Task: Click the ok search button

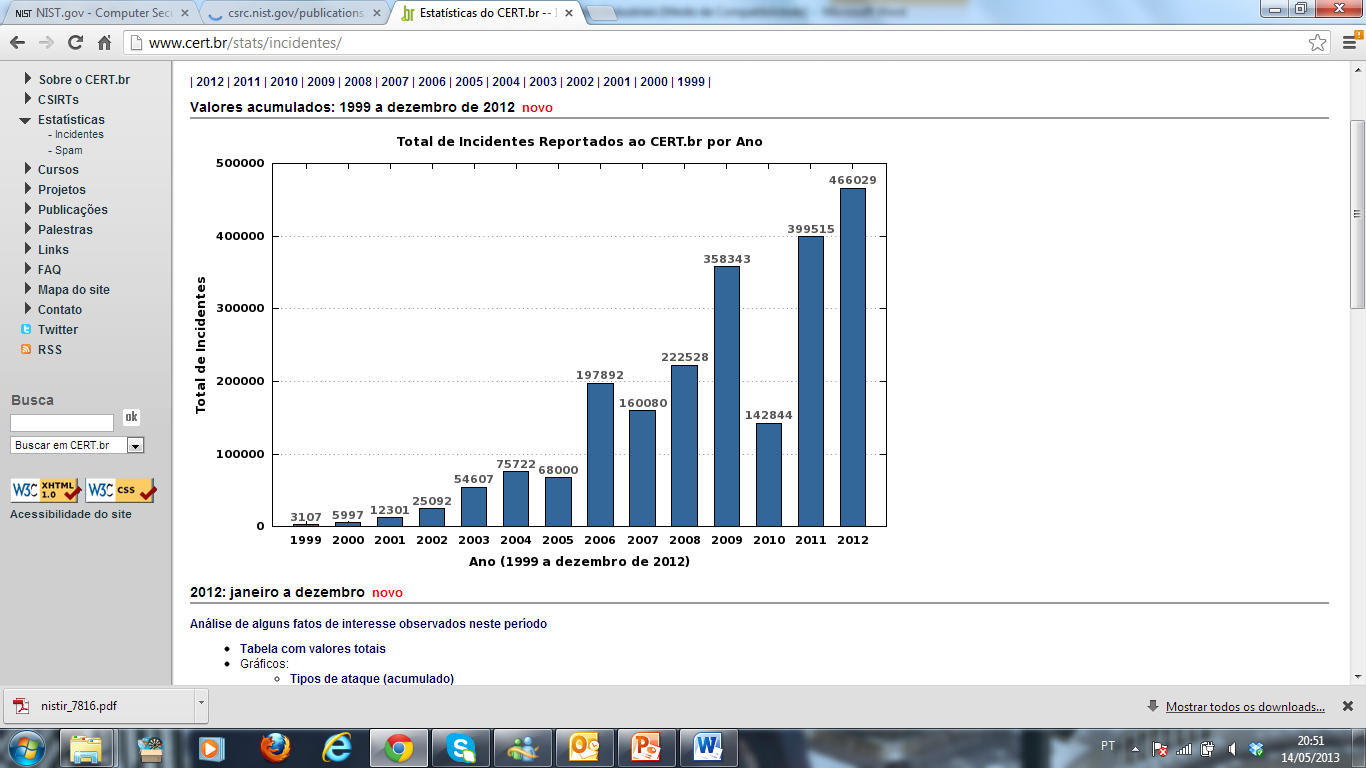Action: 131,418
